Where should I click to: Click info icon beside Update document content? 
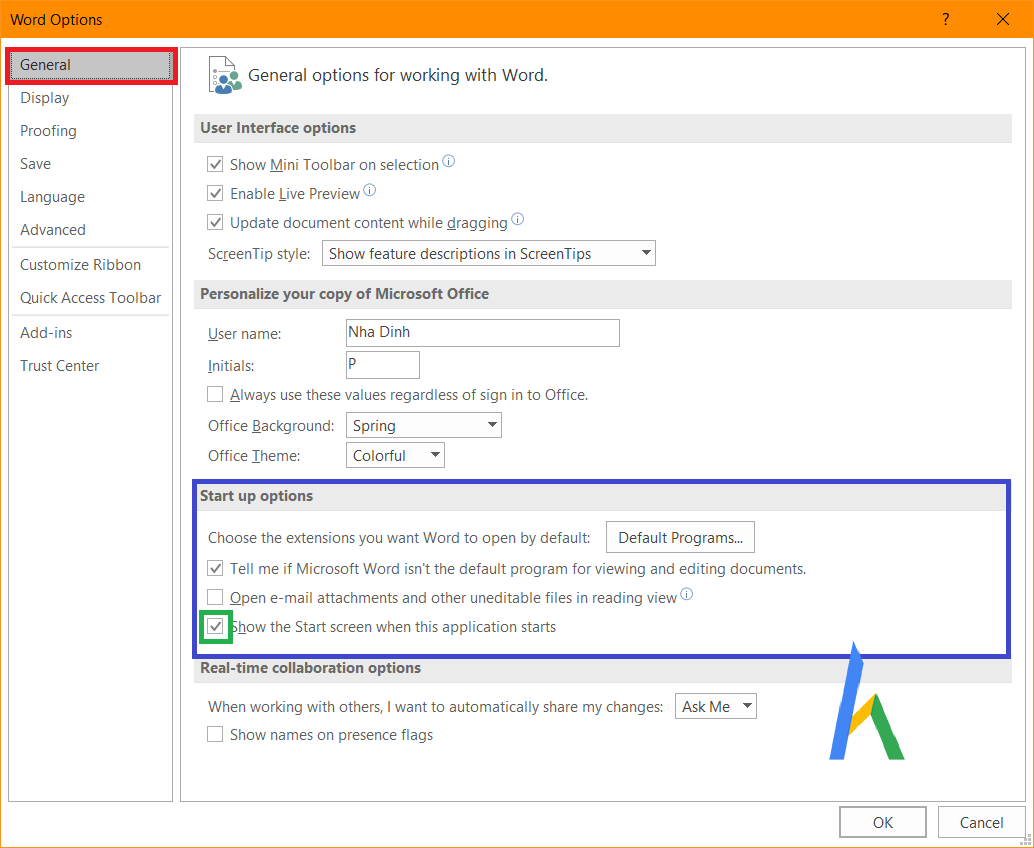(x=518, y=220)
